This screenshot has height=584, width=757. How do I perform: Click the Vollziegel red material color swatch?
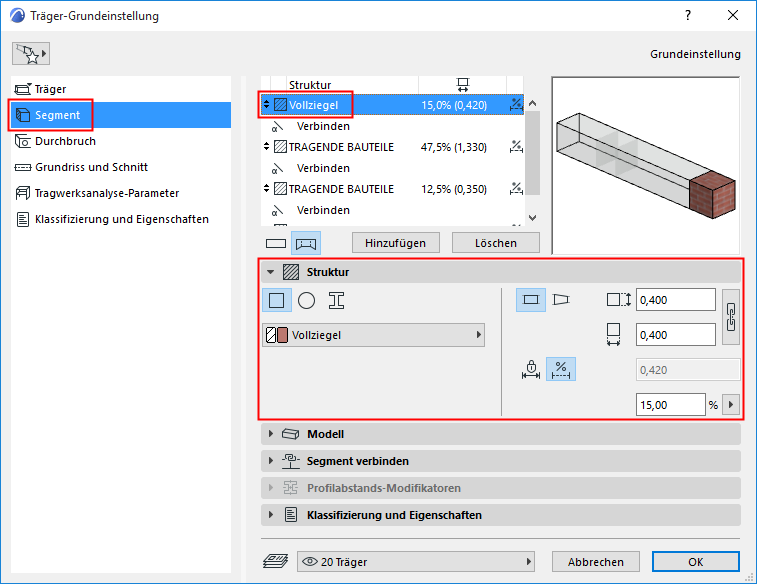(283, 335)
